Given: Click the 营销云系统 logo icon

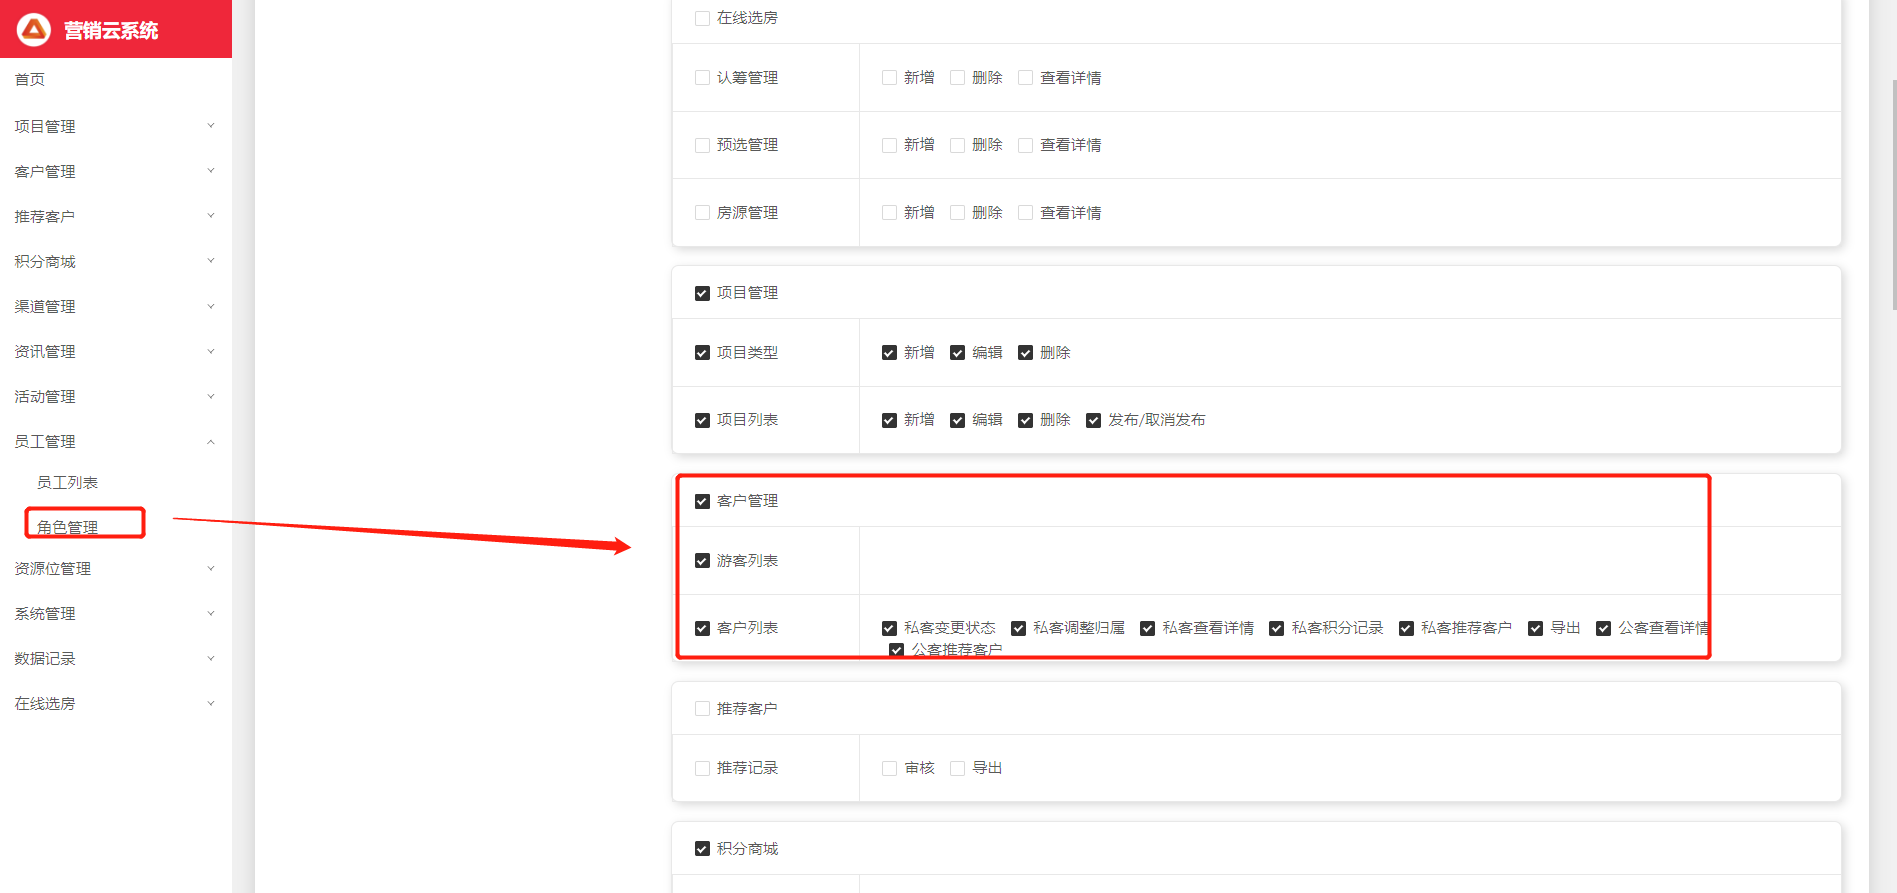Looking at the screenshot, I should pyautogui.click(x=34, y=30).
